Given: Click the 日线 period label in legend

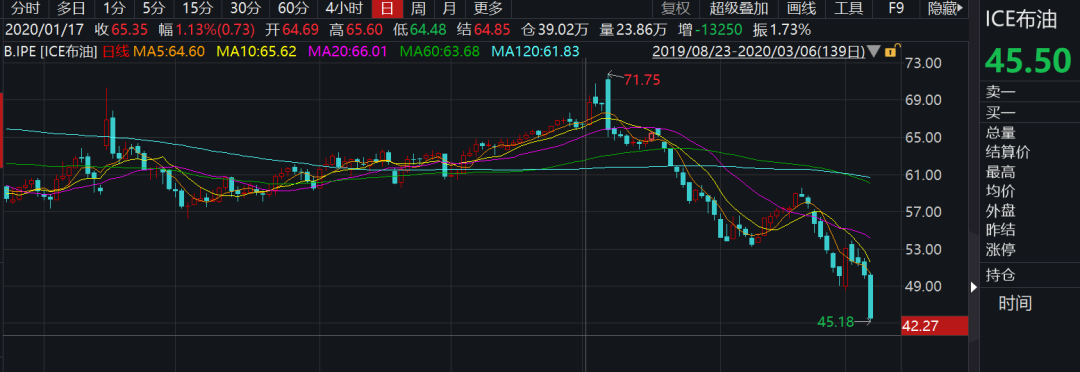Looking at the screenshot, I should coord(115,51).
